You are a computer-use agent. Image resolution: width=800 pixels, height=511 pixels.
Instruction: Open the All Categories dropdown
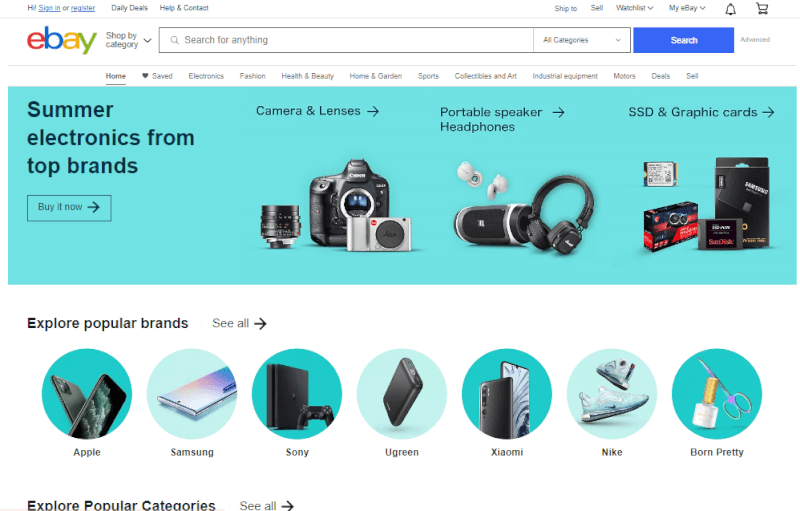click(582, 40)
